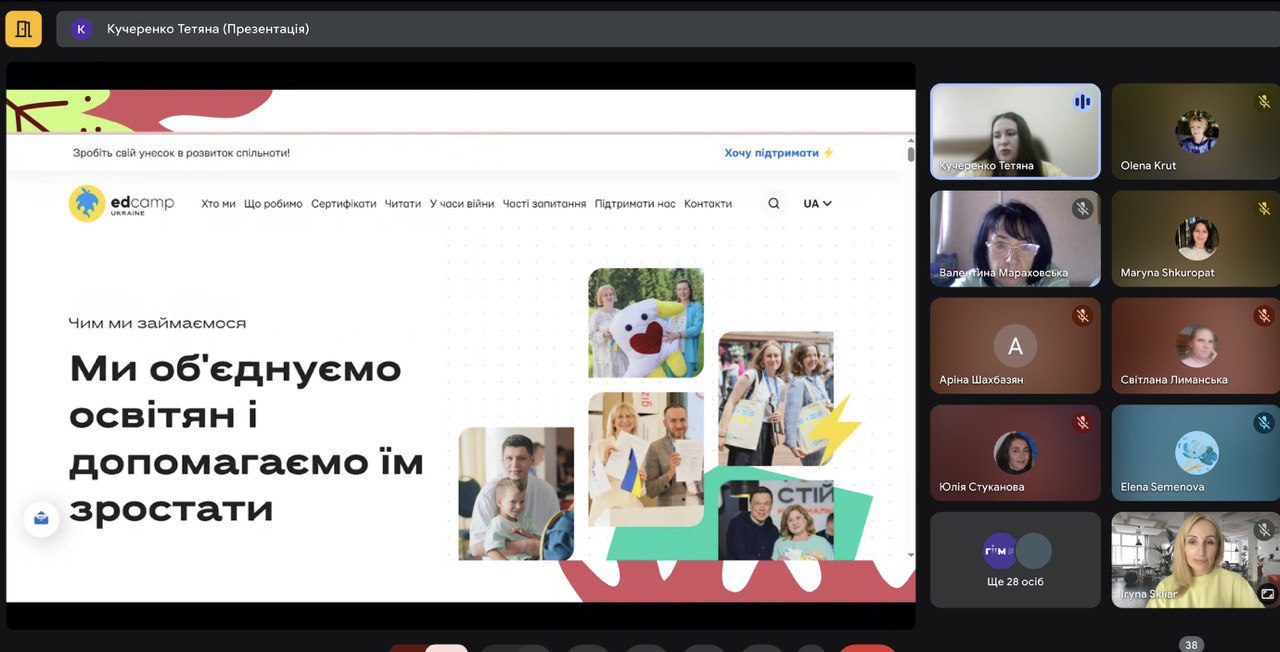Expand the 'Ще 28 осіб' participants tile

pos(1015,560)
